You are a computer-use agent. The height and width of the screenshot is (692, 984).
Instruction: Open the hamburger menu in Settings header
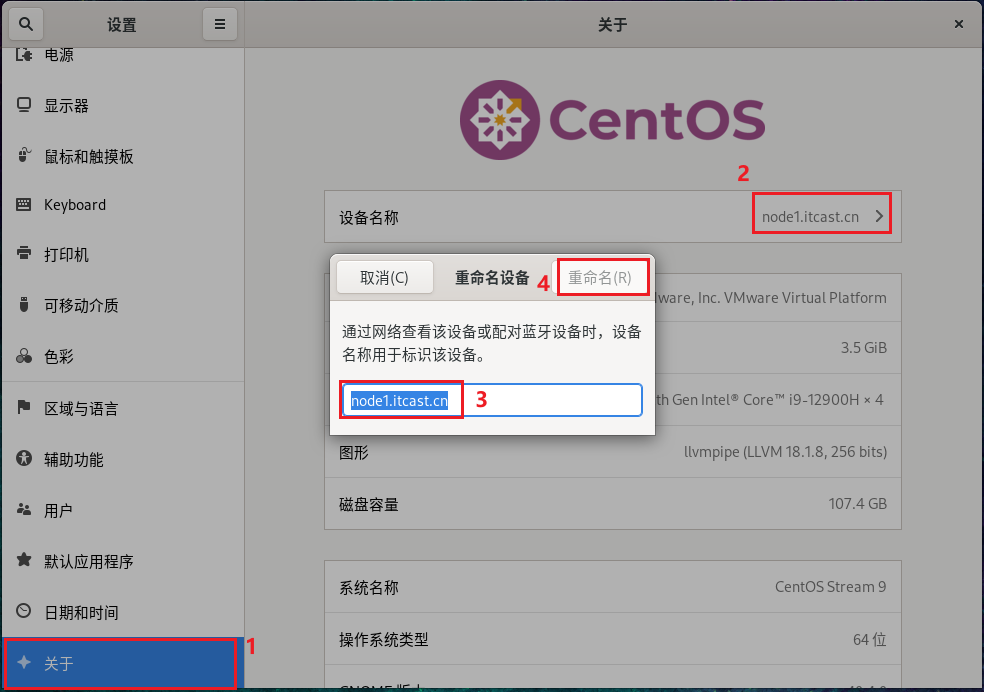[x=220, y=24]
